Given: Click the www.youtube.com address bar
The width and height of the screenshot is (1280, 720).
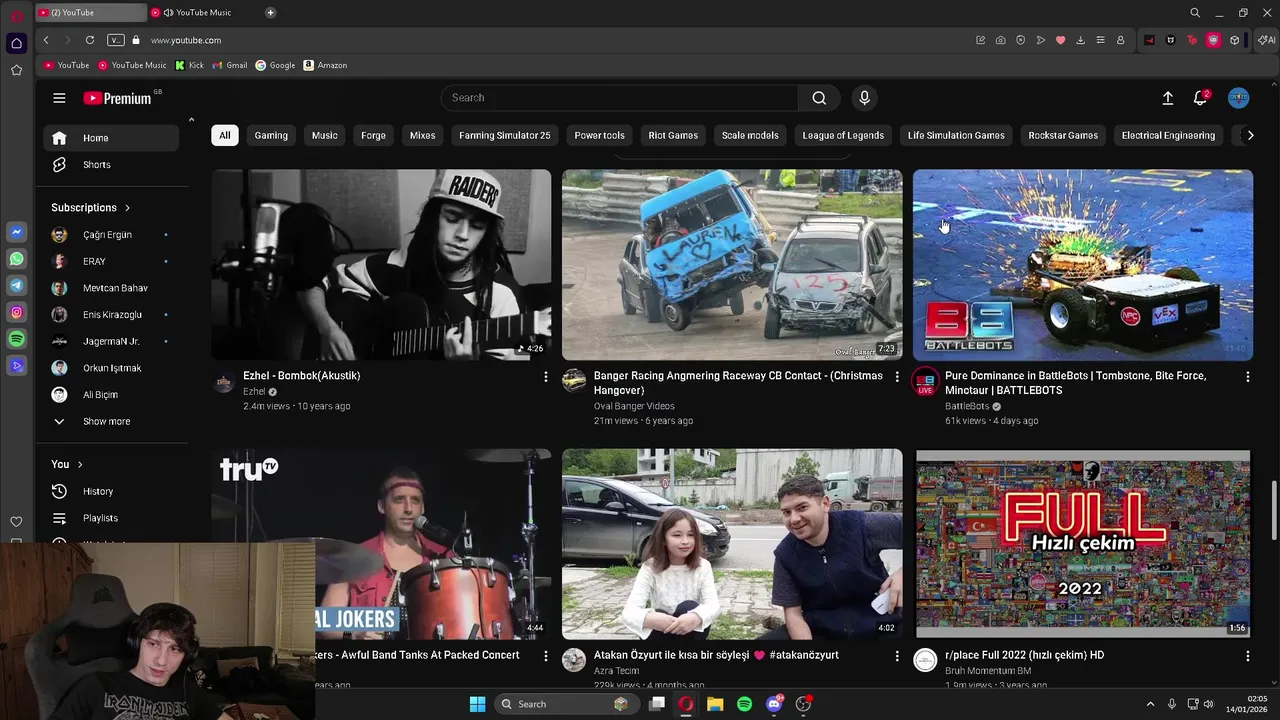Looking at the screenshot, I should (x=186, y=40).
